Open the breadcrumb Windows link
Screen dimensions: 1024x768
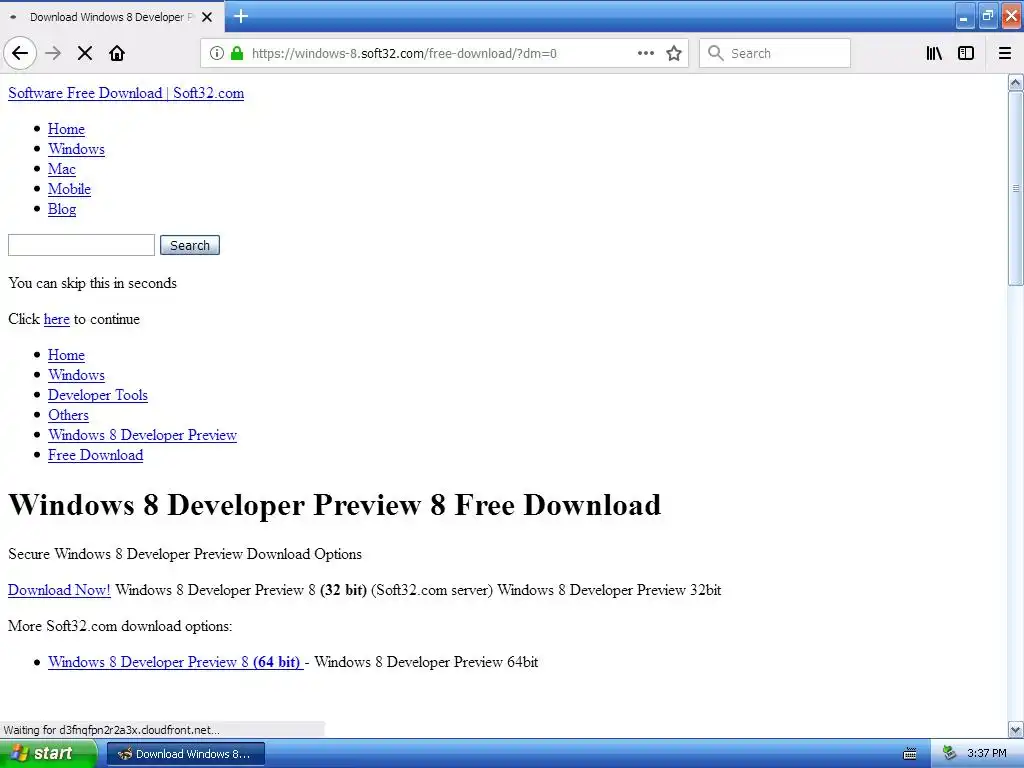coord(76,375)
